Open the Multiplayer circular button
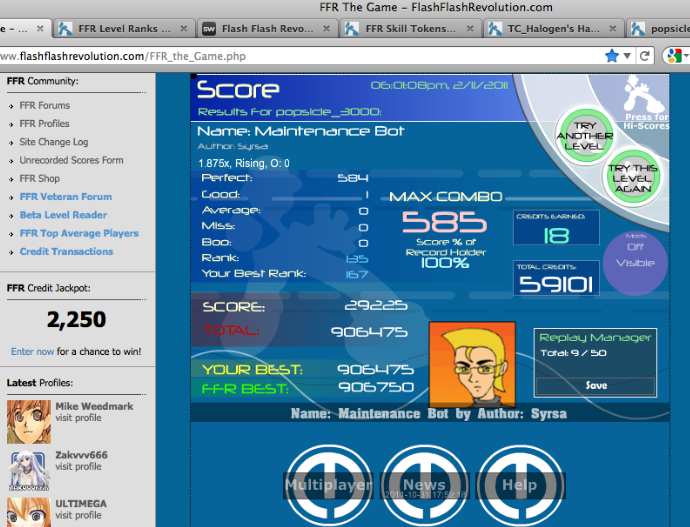 coord(329,485)
